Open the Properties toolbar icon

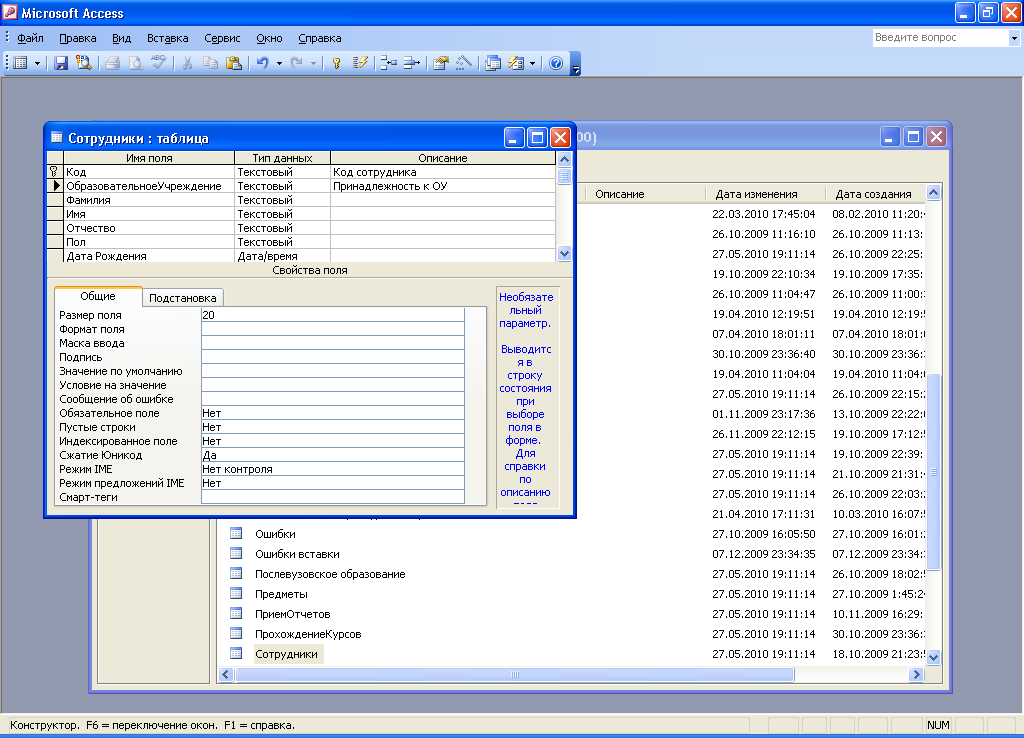pyautogui.click(x=441, y=63)
